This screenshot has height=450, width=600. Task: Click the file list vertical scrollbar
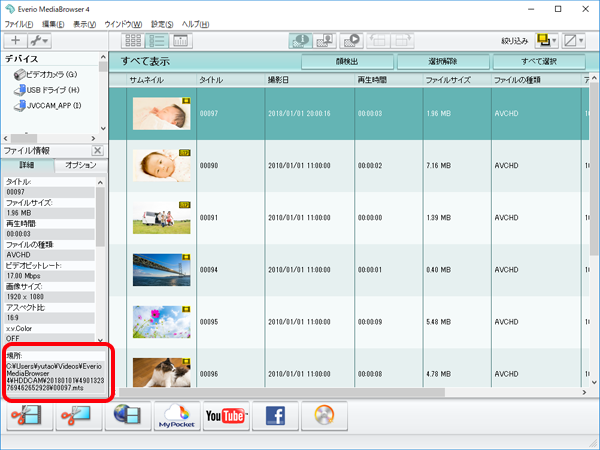pyautogui.click(x=594, y=169)
